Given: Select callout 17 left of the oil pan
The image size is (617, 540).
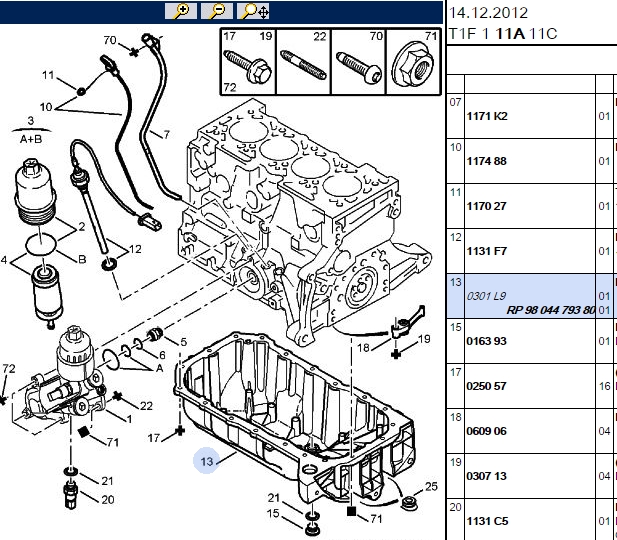Looking at the screenshot, I should (154, 438).
